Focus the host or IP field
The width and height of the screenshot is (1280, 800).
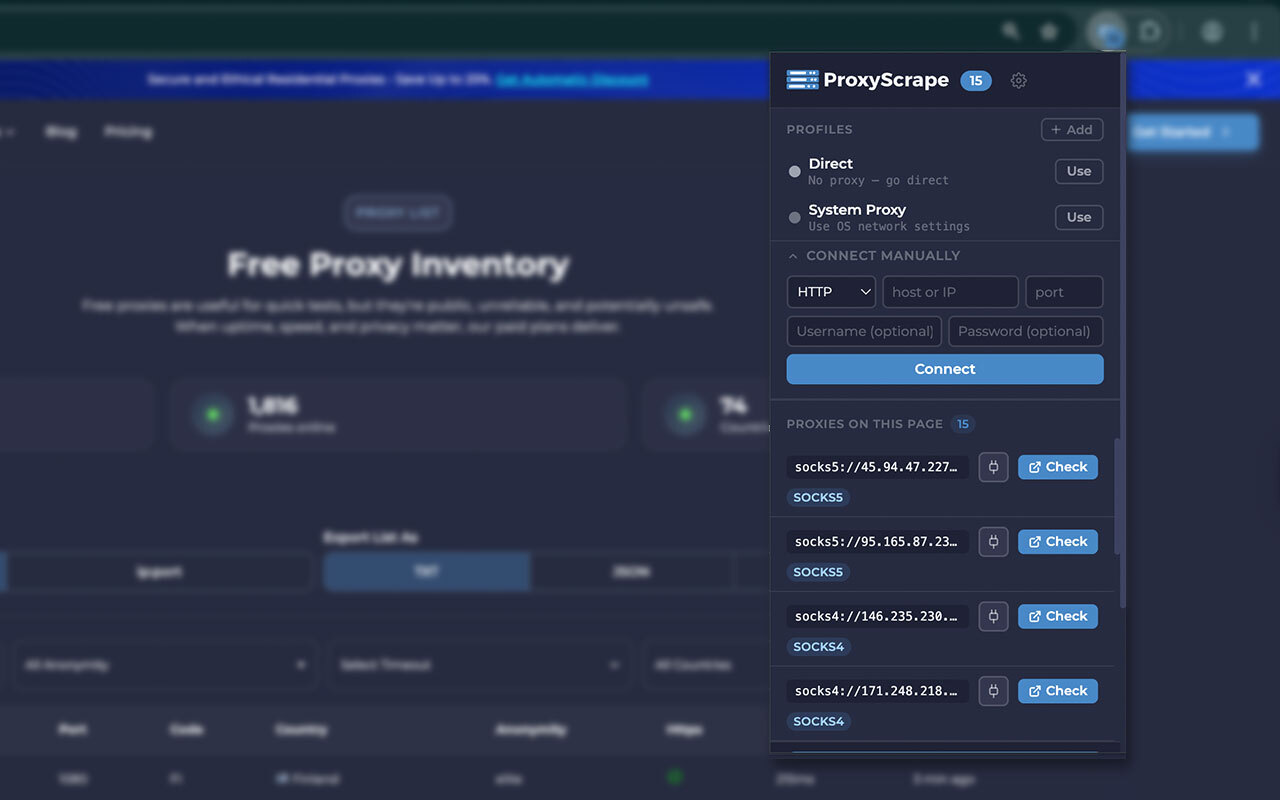click(x=950, y=292)
